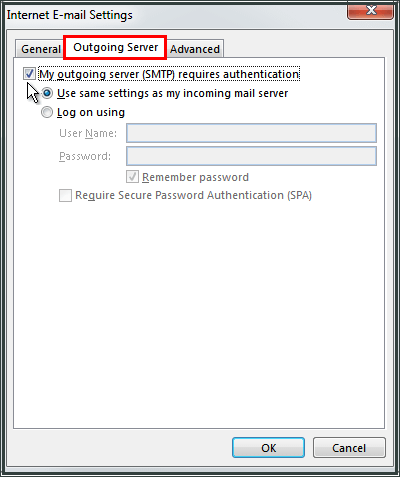Focus the User Name input field
The image size is (400, 477).
pos(251,133)
